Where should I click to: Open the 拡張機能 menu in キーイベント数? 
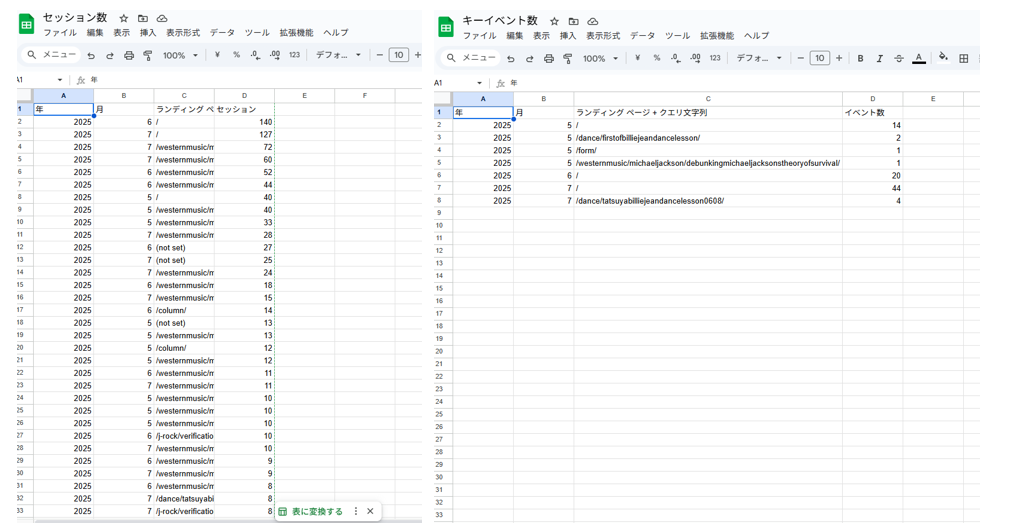pyautogui.click(x=716, y=36)
